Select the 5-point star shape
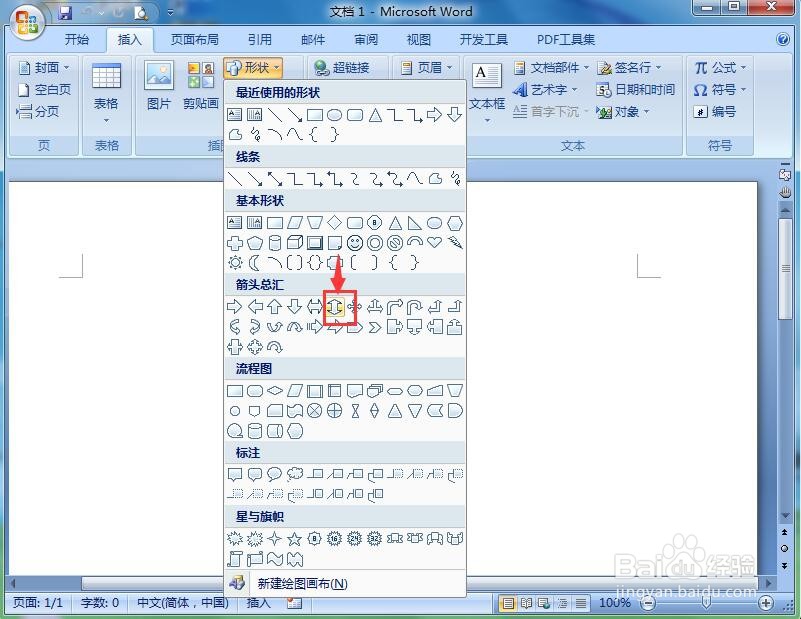The image size is (801, 619). coord(294,538)
